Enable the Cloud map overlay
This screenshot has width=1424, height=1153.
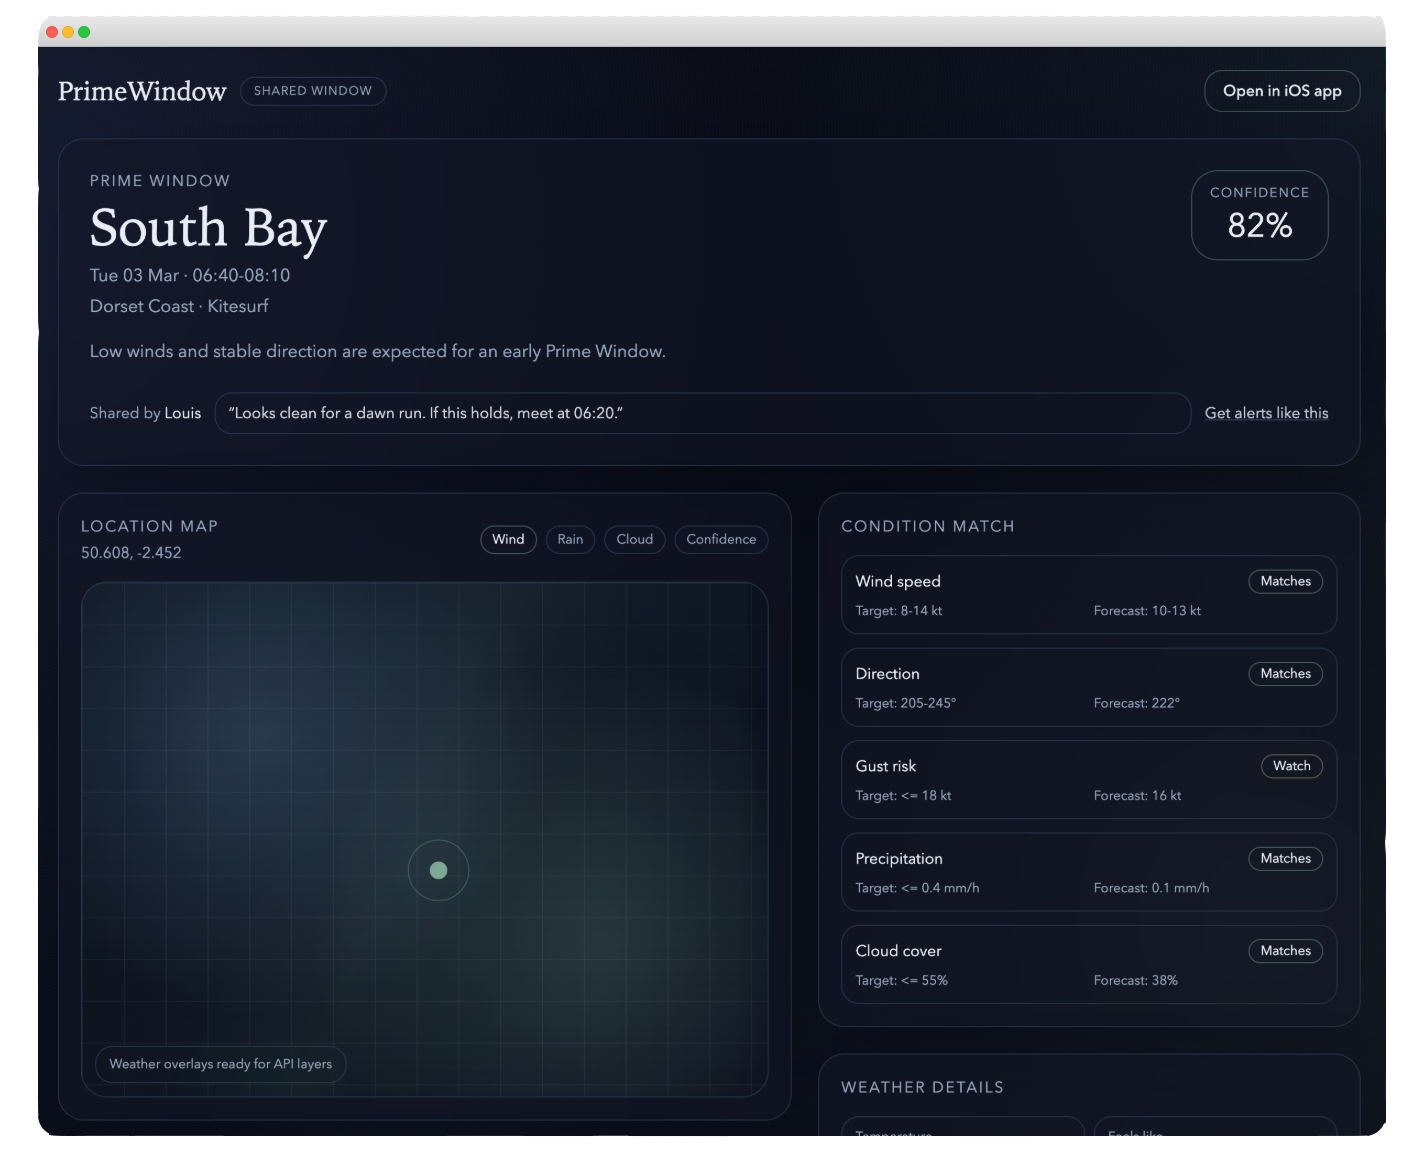coord(634,539)
